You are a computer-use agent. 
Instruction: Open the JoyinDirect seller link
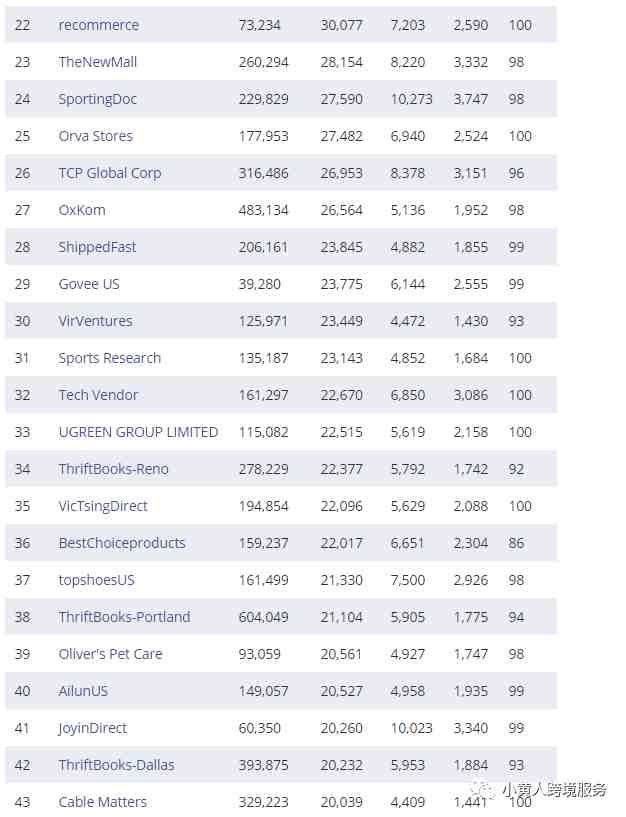(x=92, y=728)
